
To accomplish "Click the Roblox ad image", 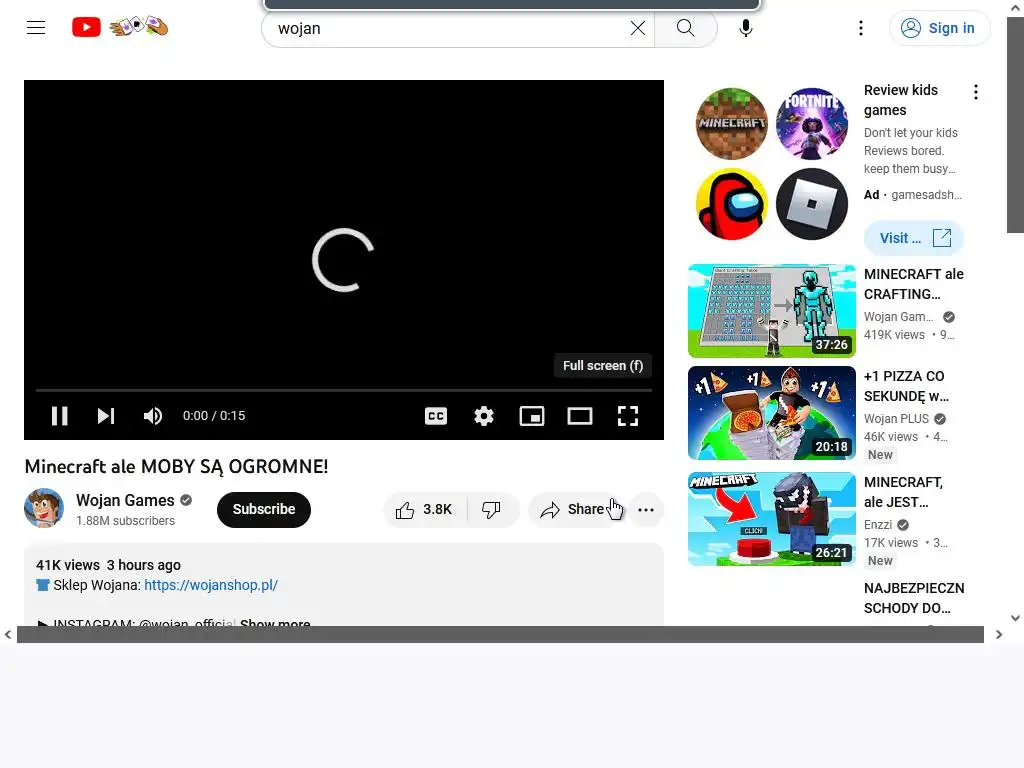I will coord(812,204).
